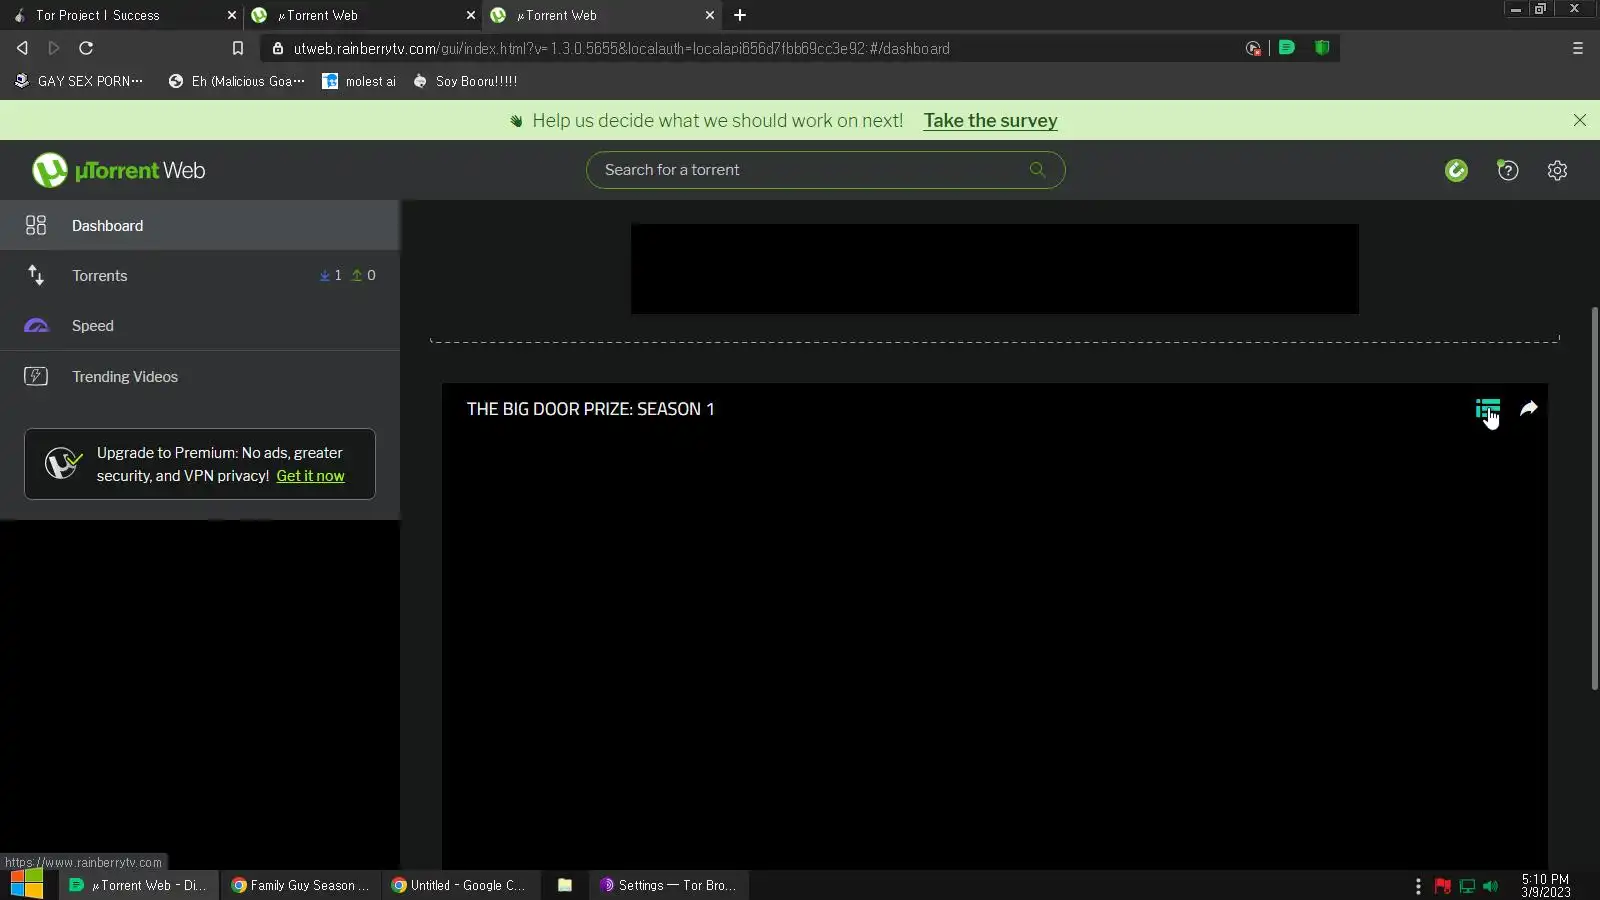Close the middle µTorrent Web tab
This screenshot has height=900, width=1600.
point(471,15)
